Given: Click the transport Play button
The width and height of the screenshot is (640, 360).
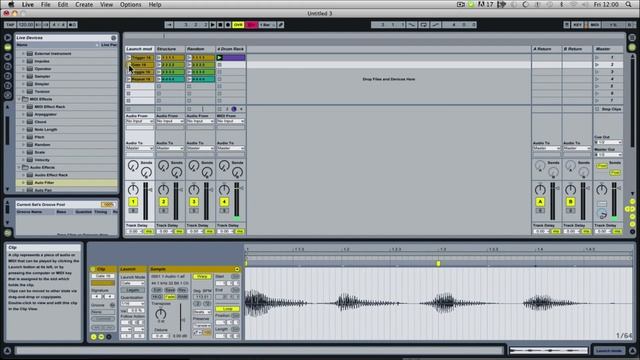Looking at the screenshot, I should [213, 25].
